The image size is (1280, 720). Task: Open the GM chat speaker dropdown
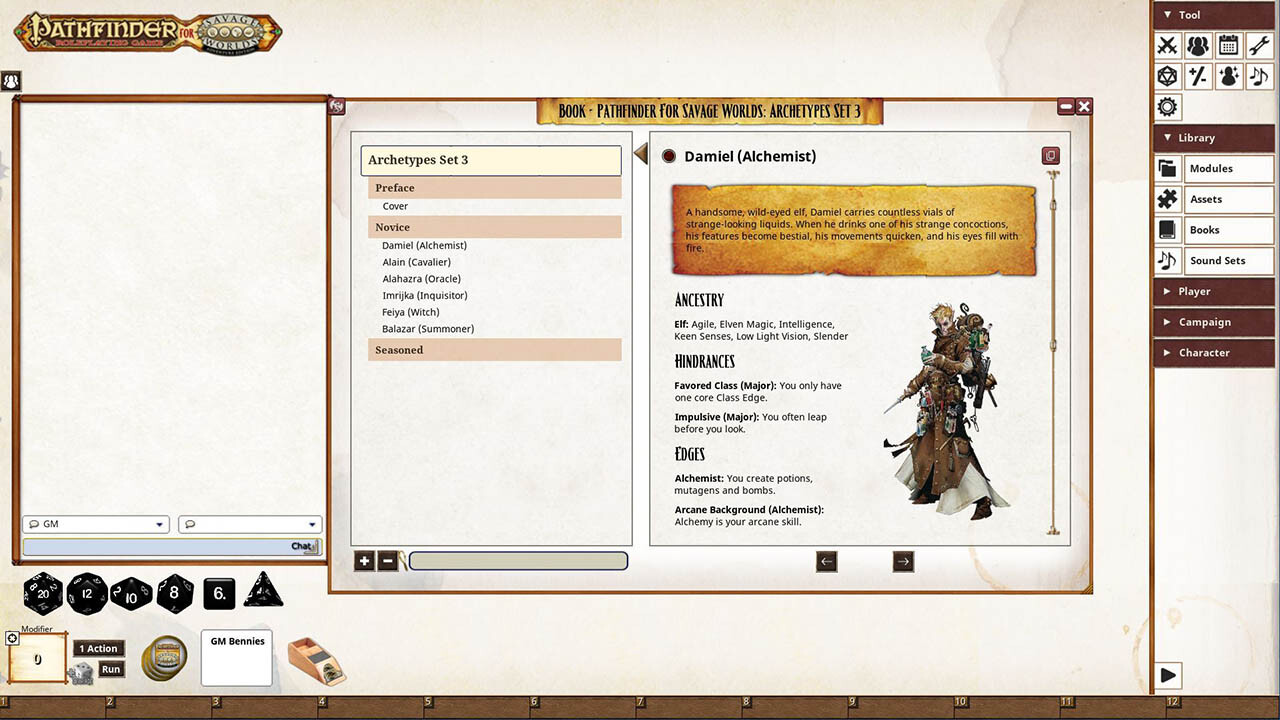(95, 523)
